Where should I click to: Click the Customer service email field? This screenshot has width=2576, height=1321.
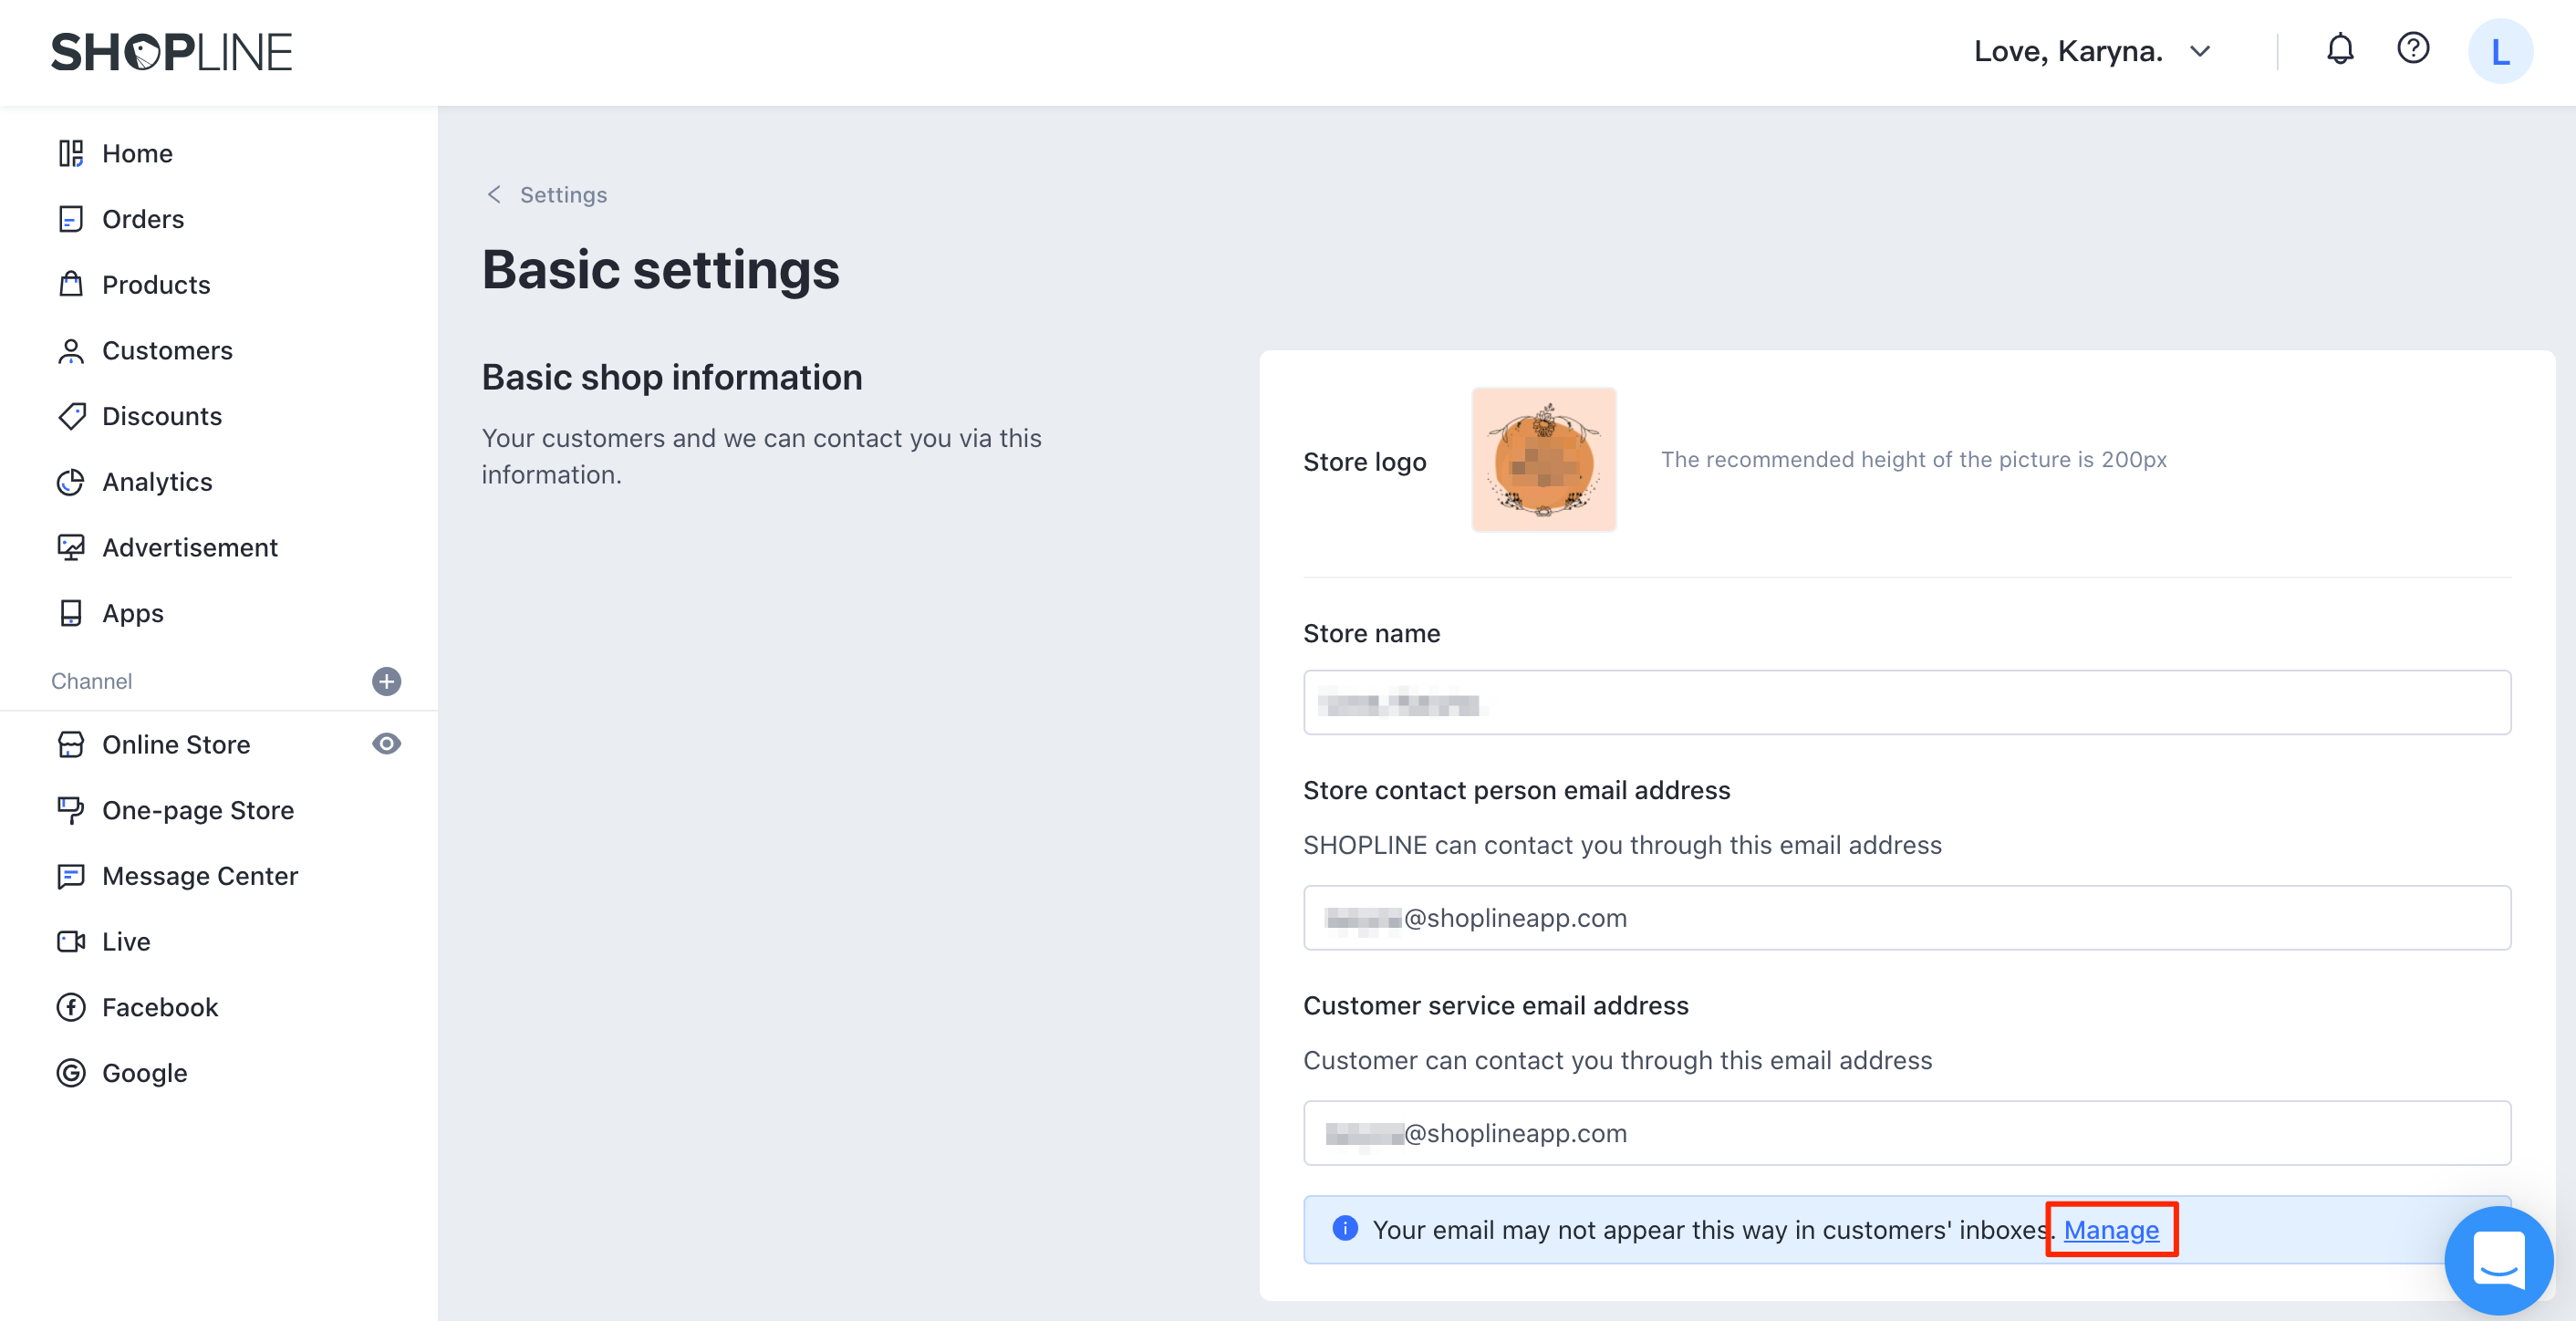[1906, 1133]
